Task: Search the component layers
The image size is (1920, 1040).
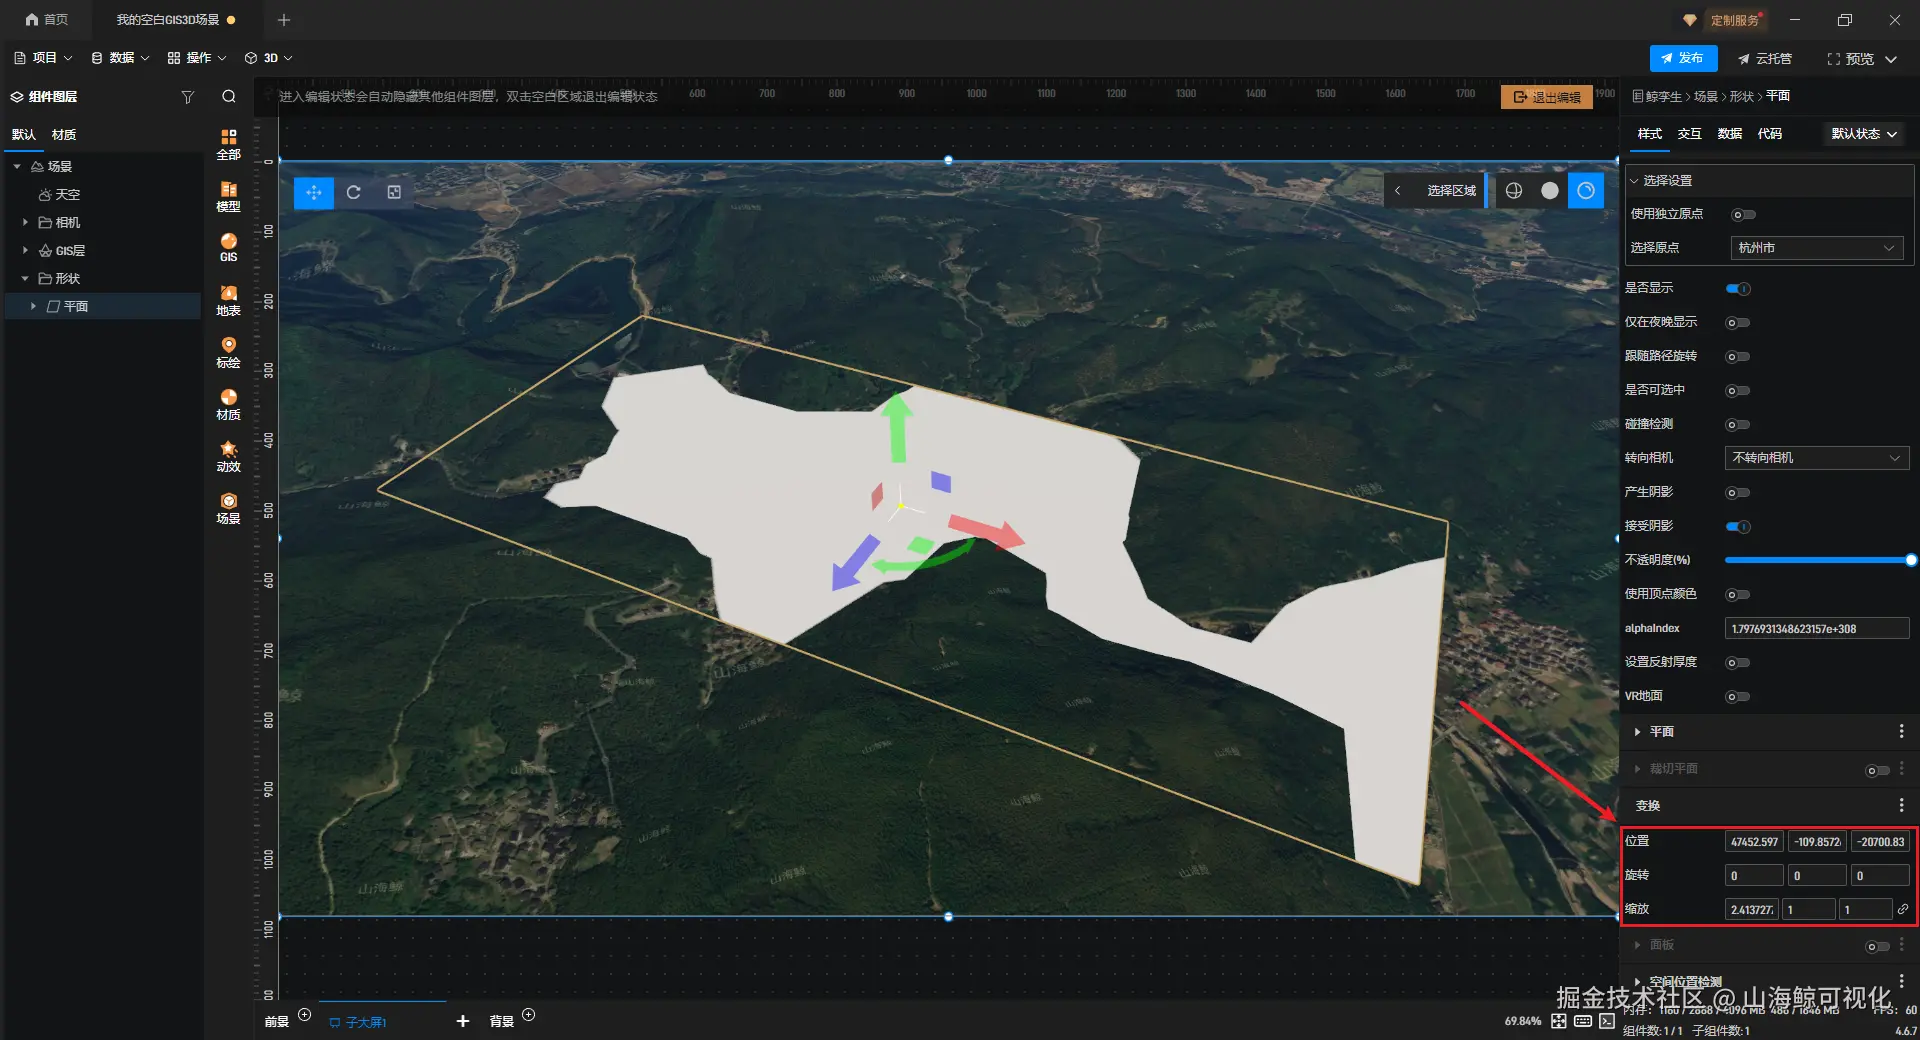Action: 229,97
